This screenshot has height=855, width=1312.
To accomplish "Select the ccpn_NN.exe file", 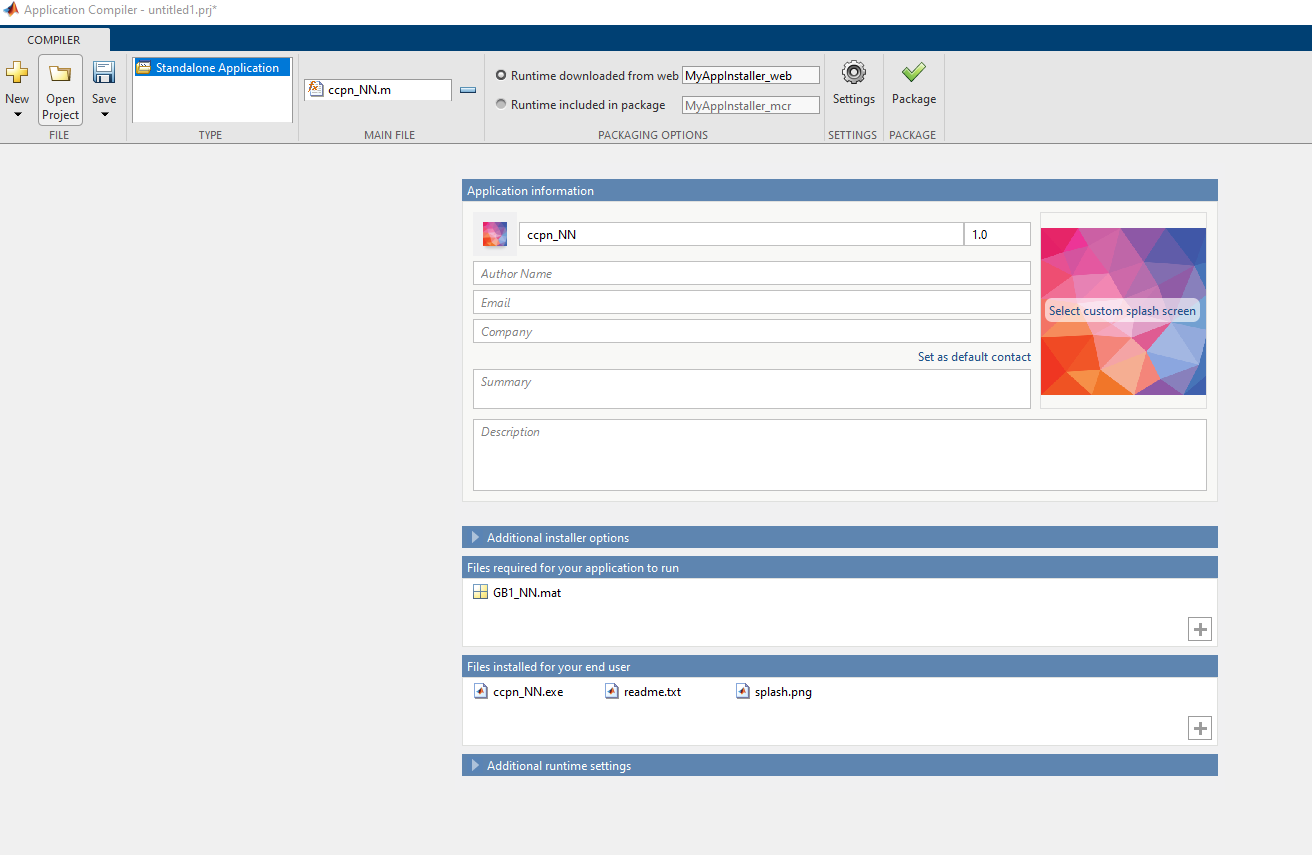I will [518, 691].
